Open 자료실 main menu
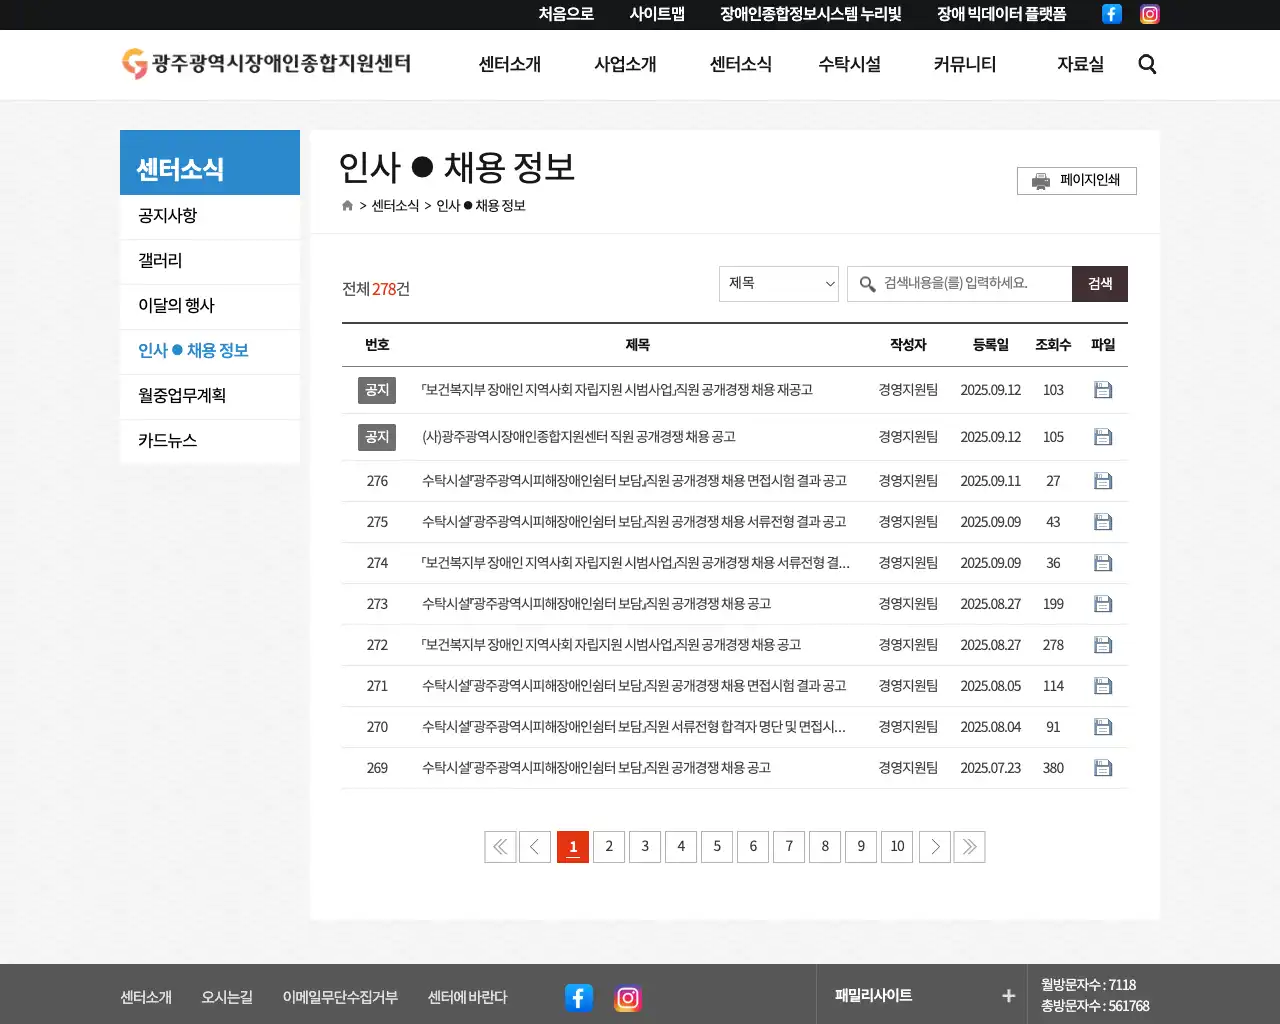Screen dimensions: 1280x1024 (x=1081, y=64)
